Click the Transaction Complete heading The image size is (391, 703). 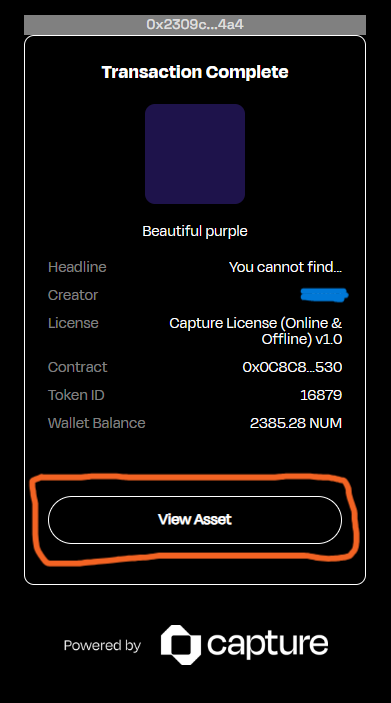click(x=195, y=72)
